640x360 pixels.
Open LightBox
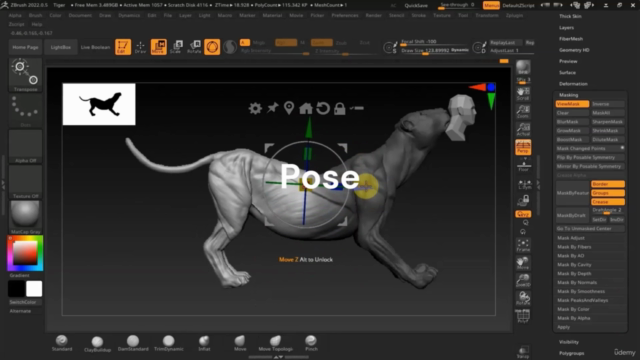click(60, 47)
